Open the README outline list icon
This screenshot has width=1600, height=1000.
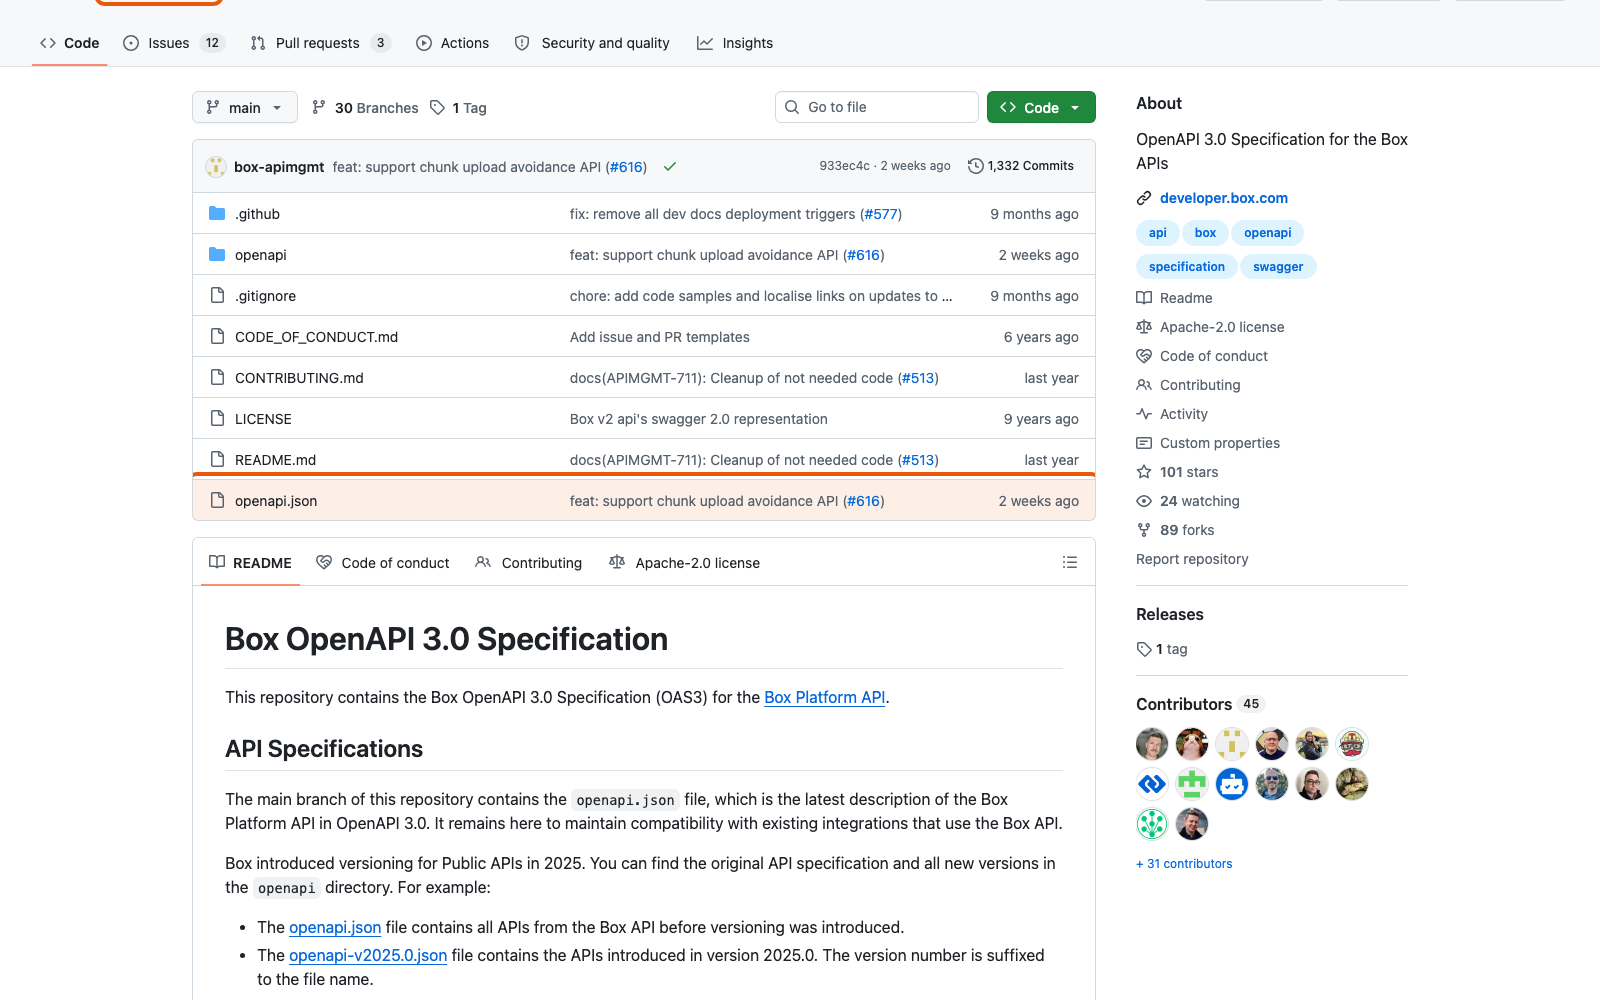[1070, 563]
